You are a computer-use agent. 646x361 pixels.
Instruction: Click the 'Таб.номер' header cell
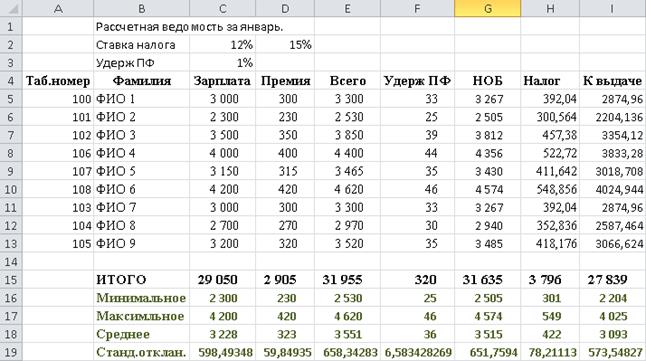click(x=58, y=81)
